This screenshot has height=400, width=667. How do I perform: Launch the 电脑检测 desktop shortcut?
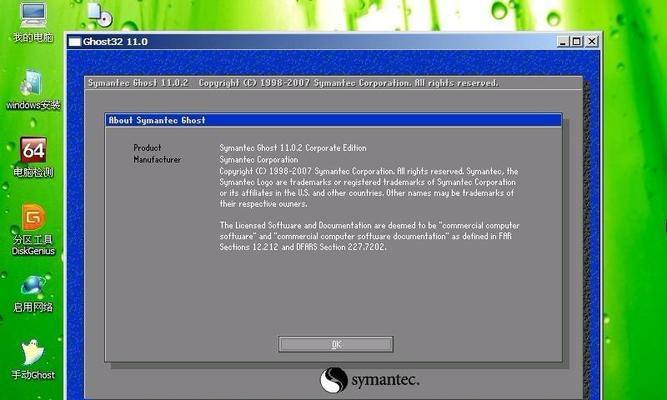point(33,157)
